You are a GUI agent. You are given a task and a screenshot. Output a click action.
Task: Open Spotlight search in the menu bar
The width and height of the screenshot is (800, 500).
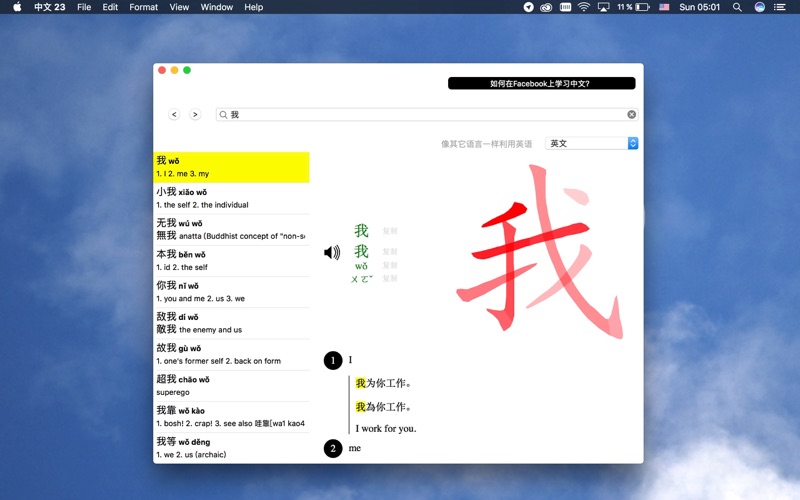(x=737, y=7)
